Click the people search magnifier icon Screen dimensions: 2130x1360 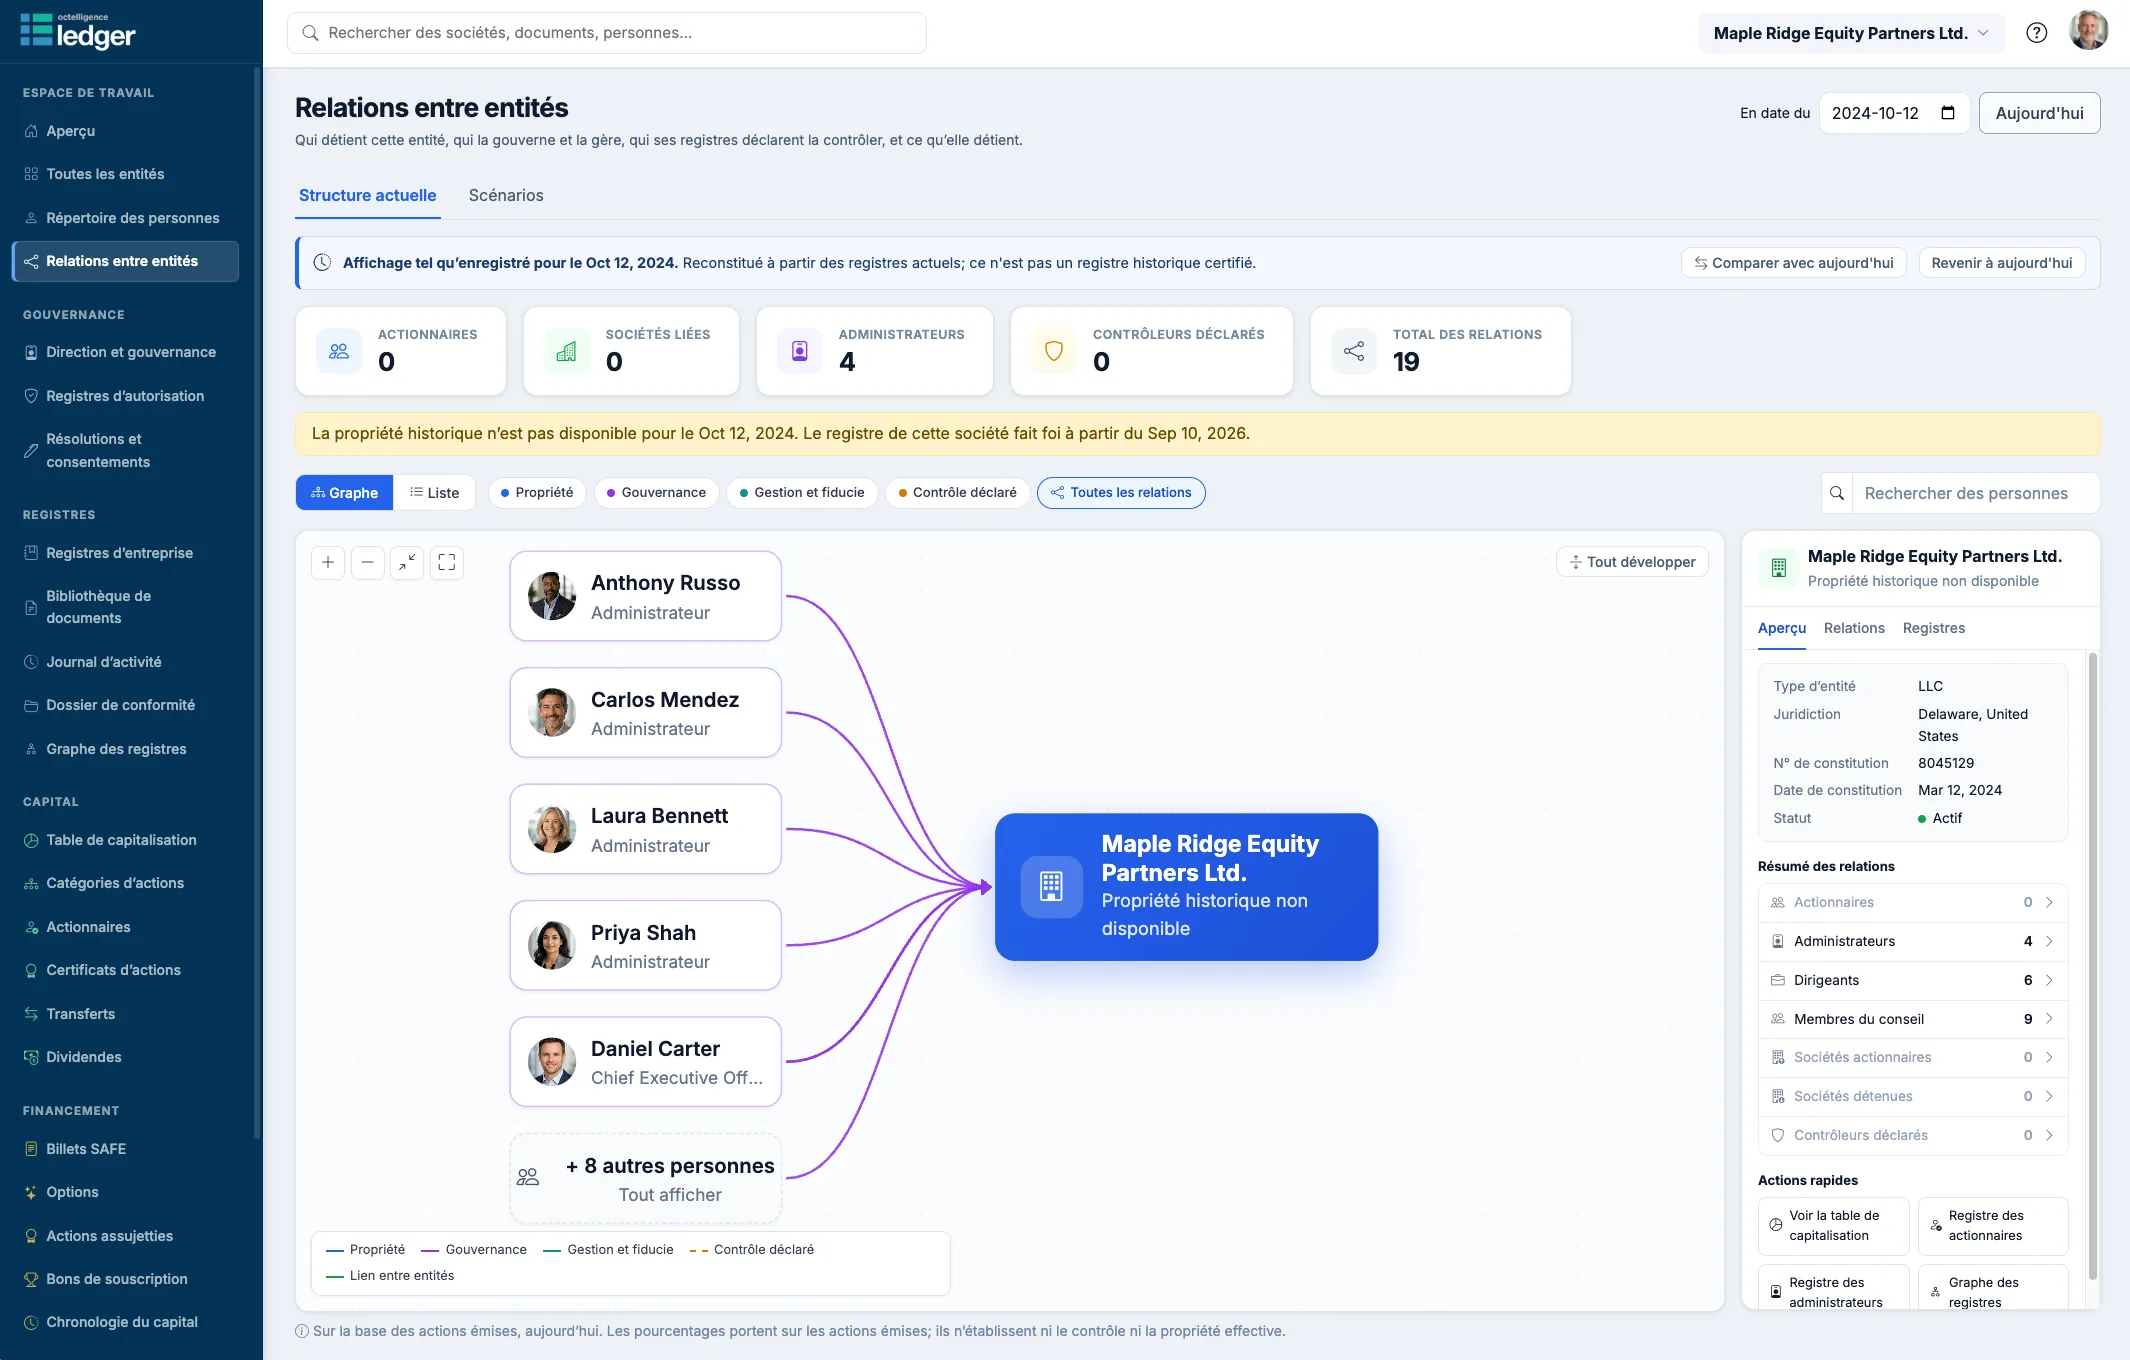click(1837, 493)
